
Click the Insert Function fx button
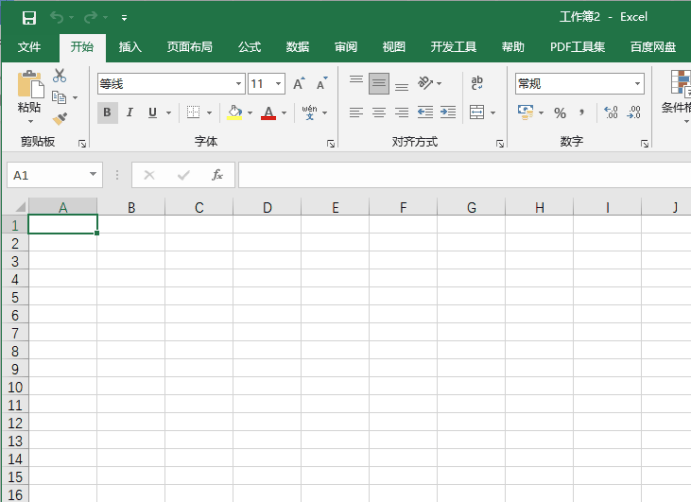tap(217, 175)
